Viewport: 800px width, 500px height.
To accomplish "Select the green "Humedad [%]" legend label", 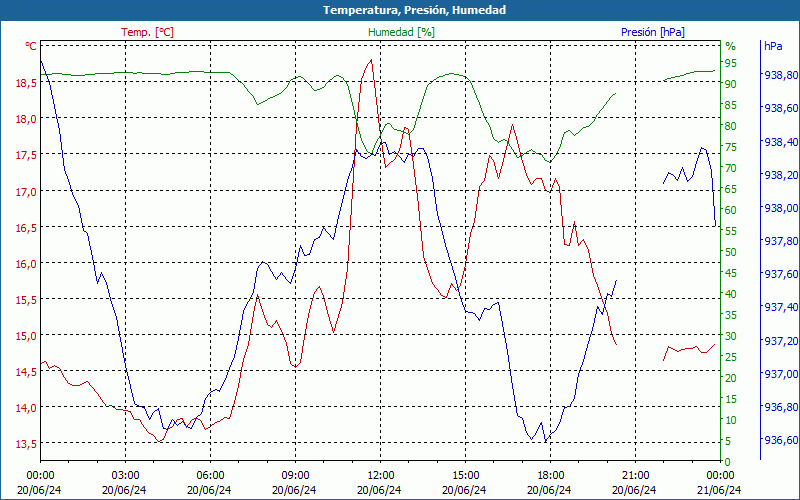I will (401, 32).
